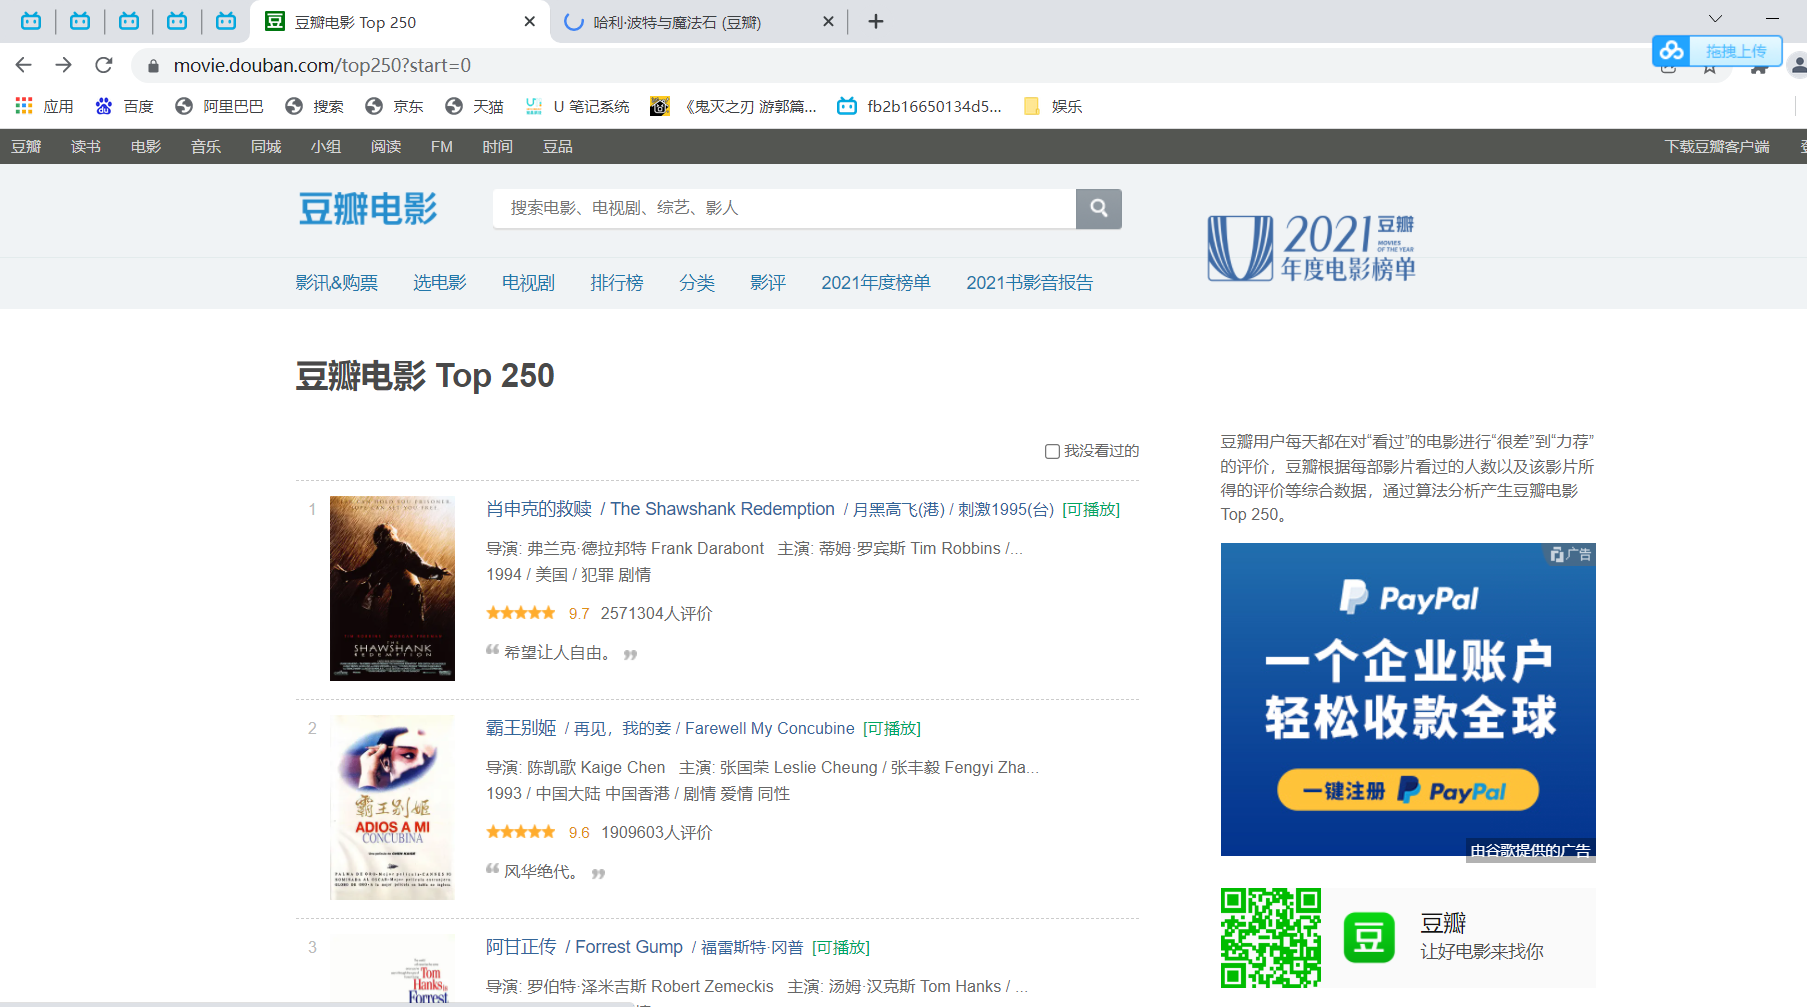The height and width of the screenshot is (1007, 1807).
Task: Open the 搜索 bookmark
Action: click(x=315, y=106)
